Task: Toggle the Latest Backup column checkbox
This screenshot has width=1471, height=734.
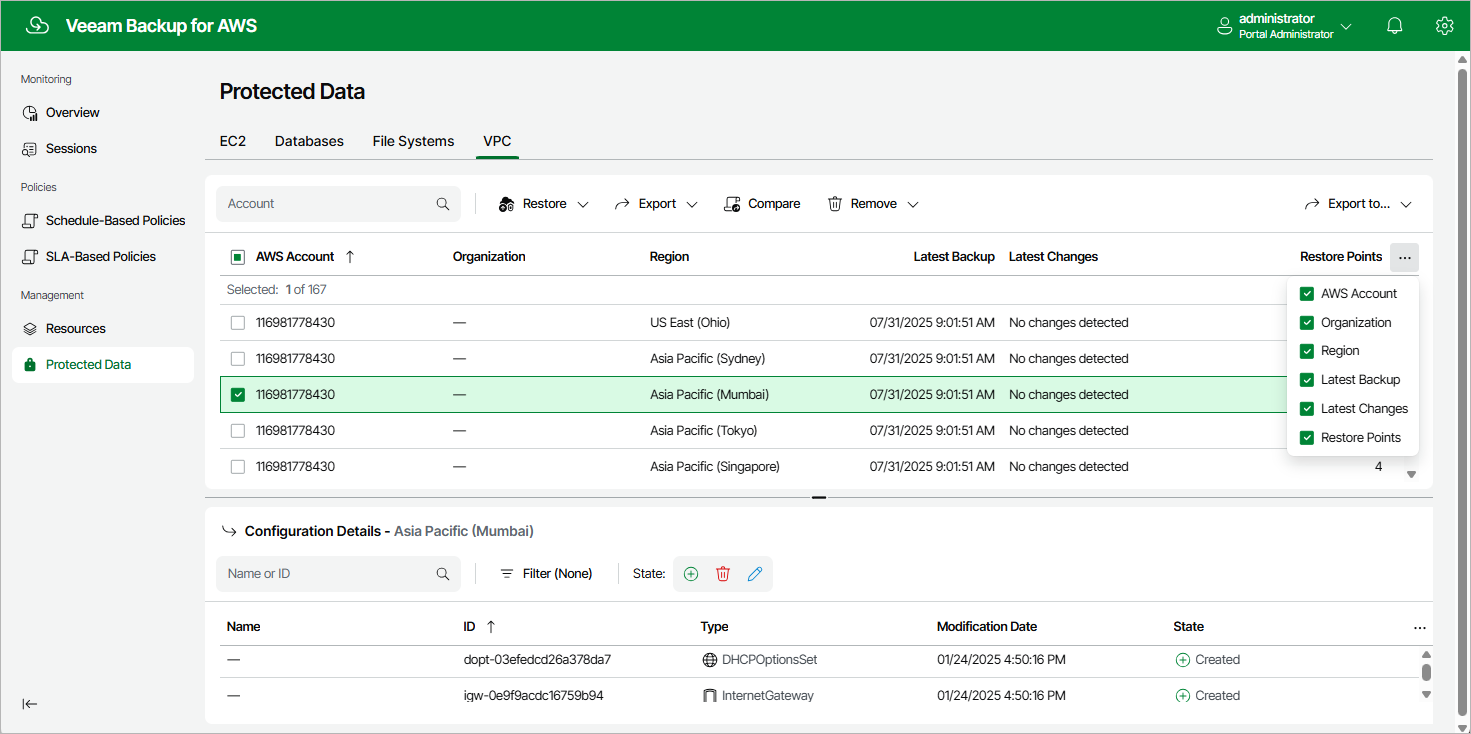Action: pyautogui.click(x=1307, y=380)
